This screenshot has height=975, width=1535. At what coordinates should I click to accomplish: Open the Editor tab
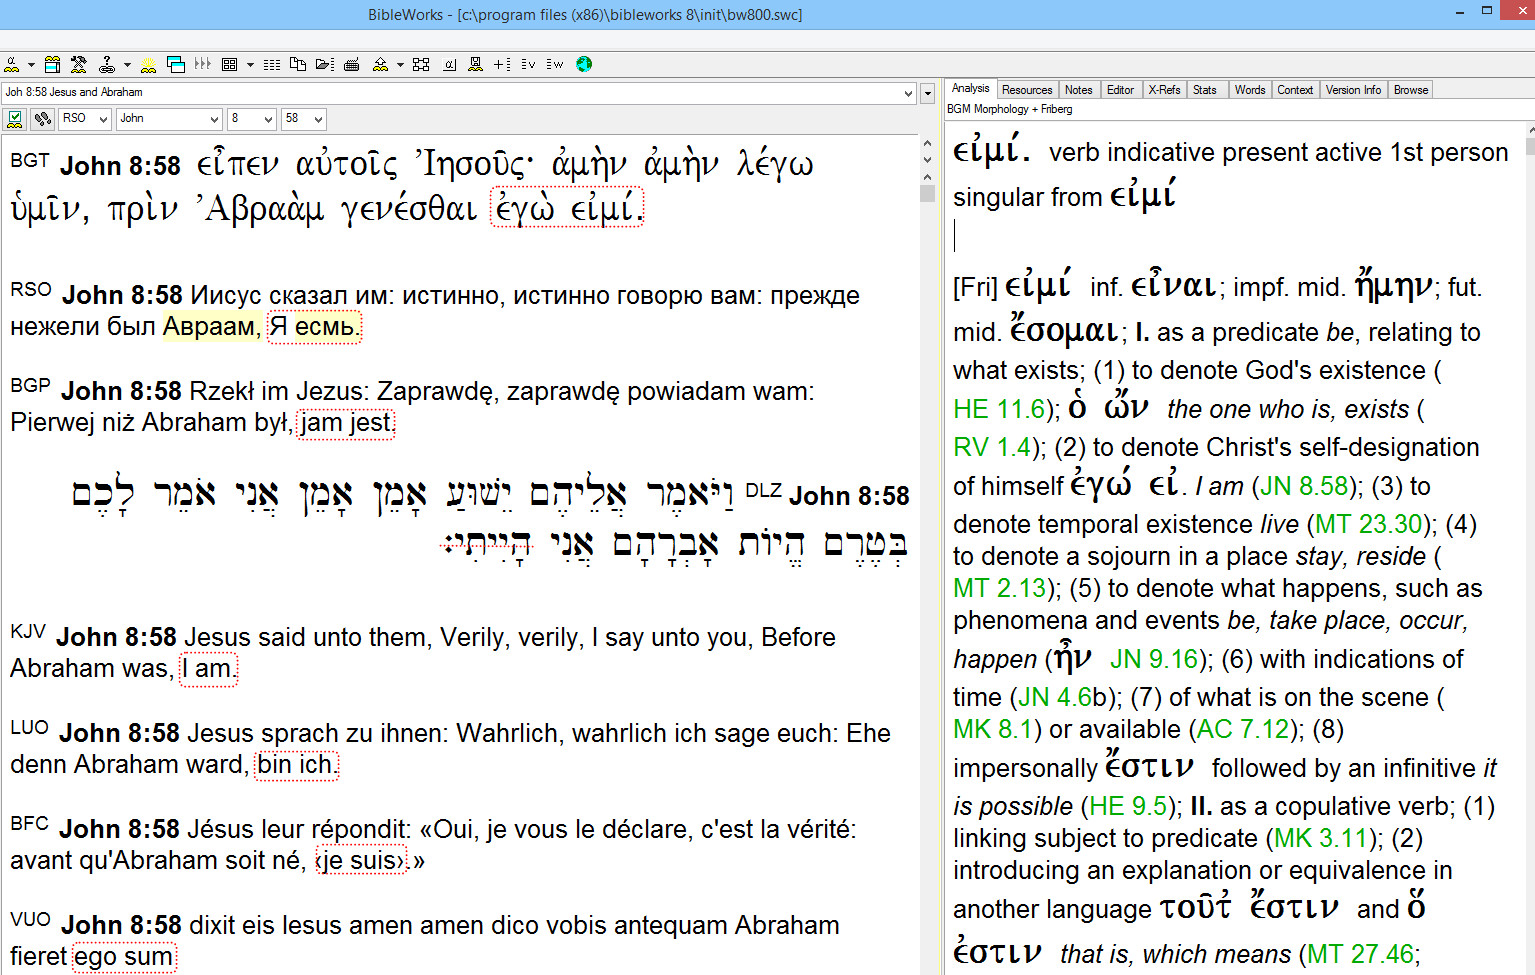click(x=1120, y=90)
